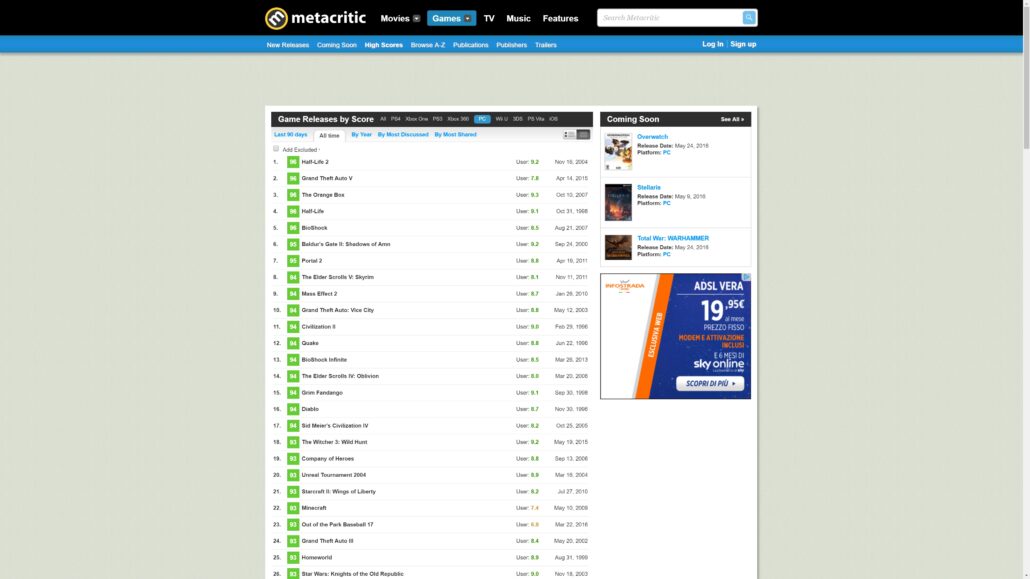Image resolution: width=1030 pixels, height=579 pixels.
Task: Open The Elder Scrolls V: Skyrim entry
Action: click(338, 277)
